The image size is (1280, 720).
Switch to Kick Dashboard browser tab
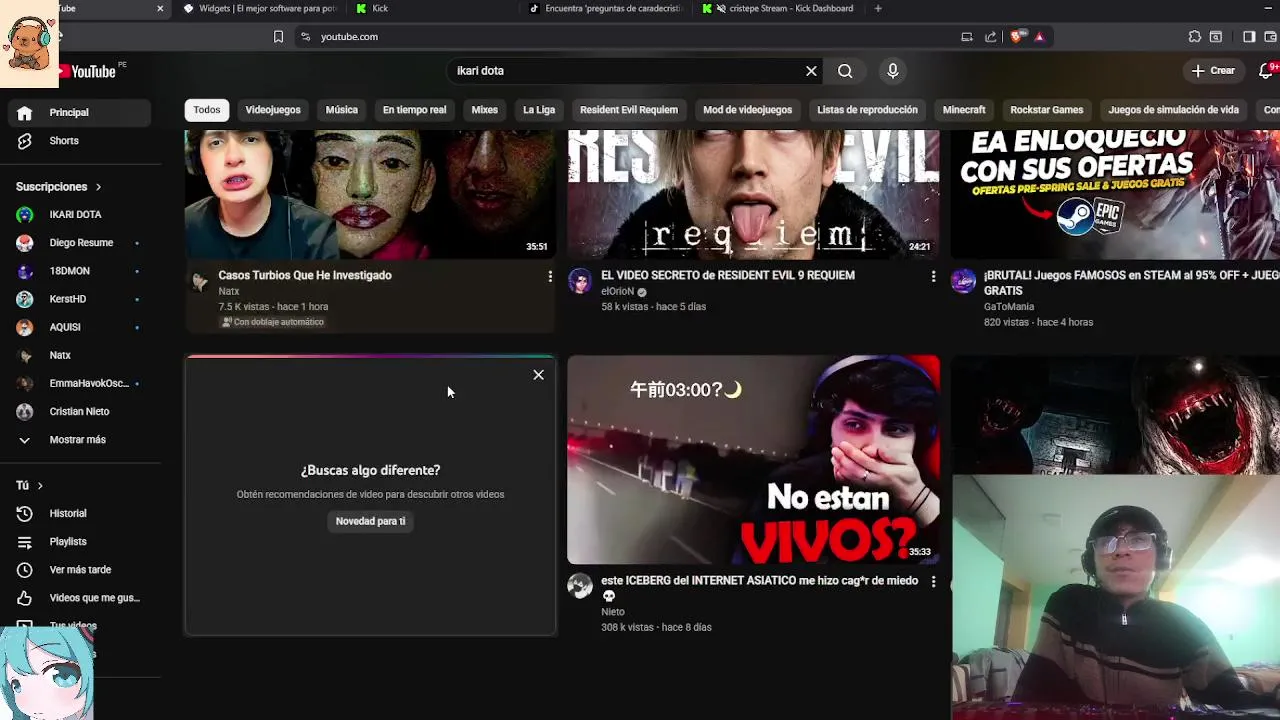pyautogui.click(x=778, y=9)
